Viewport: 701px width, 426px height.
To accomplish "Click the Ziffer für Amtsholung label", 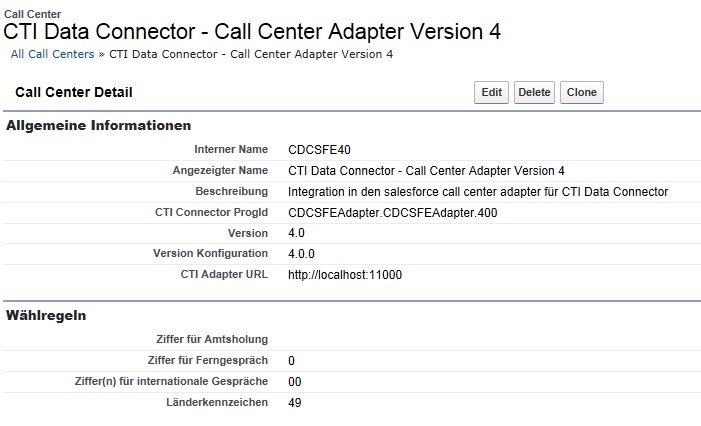I will 212,340.
